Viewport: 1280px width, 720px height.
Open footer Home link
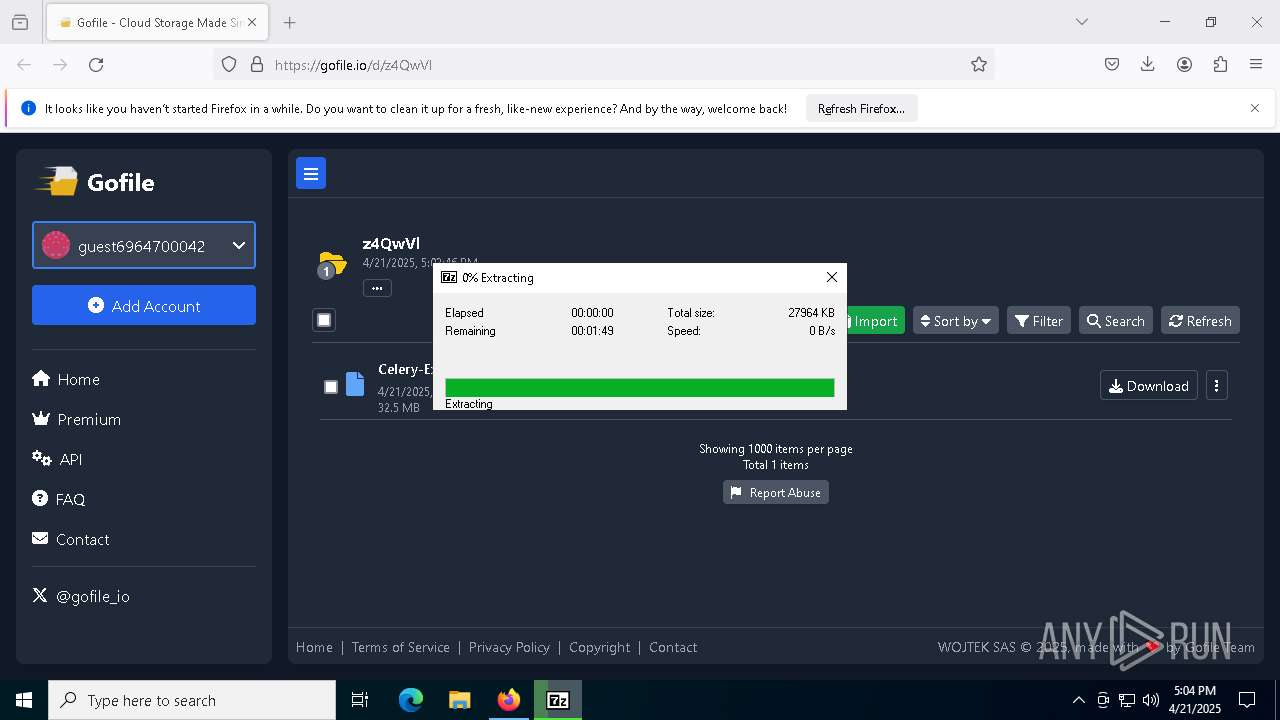point(314,647)
